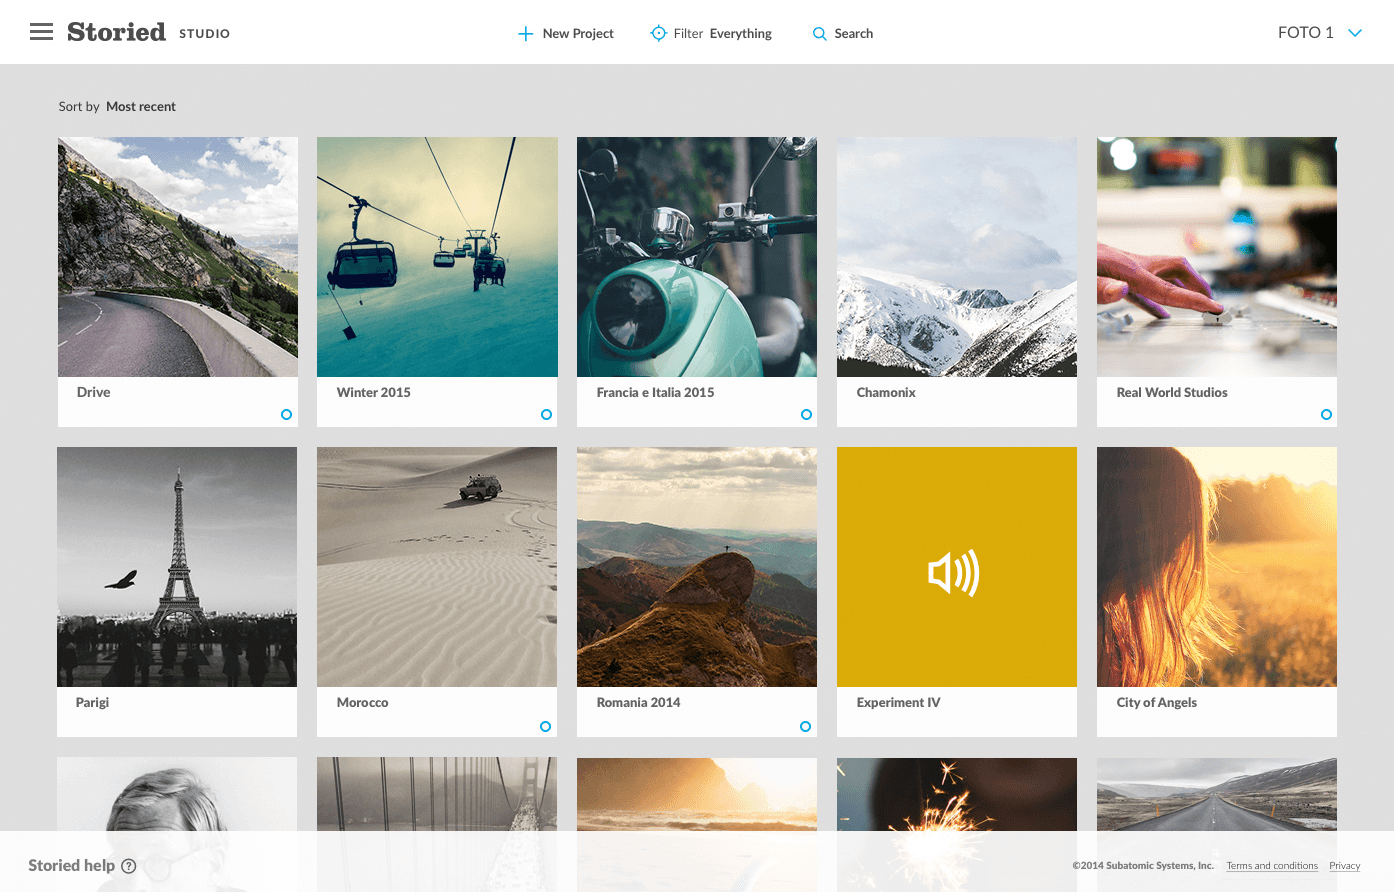Click the status circle on Francia e Italia 2015
The height and width of the screenshot is (892, 1394).
point(806,414)
